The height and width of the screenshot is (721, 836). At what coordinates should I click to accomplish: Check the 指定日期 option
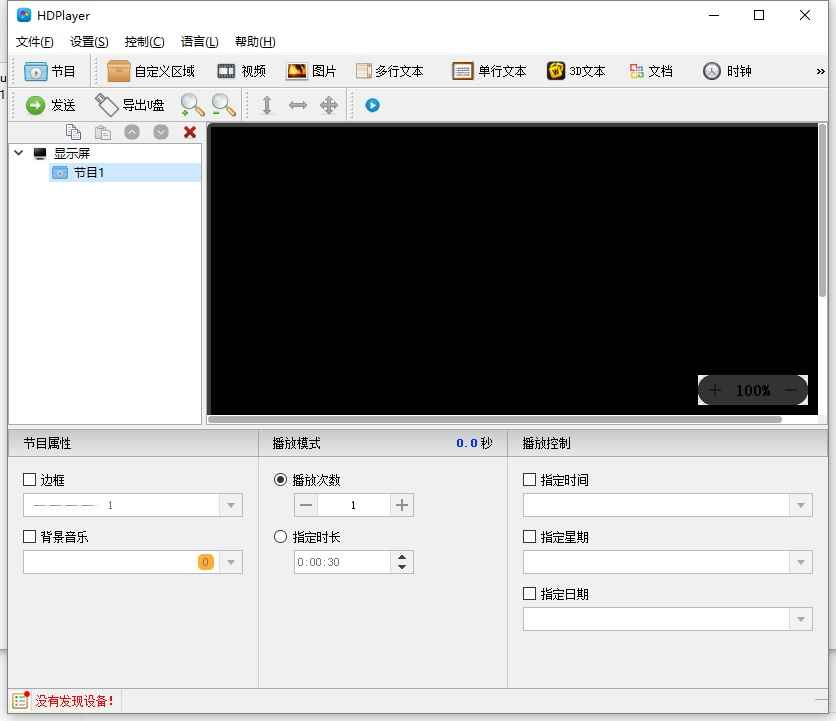click(529, 593)
